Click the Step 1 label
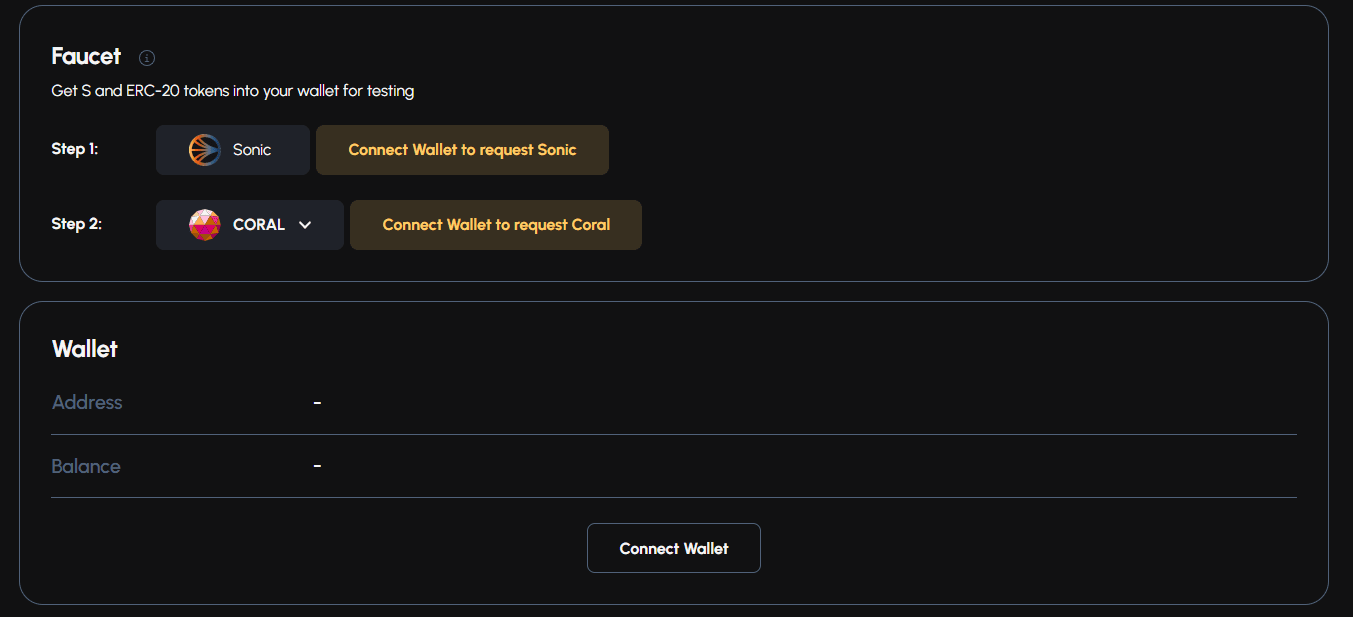Image resolution: width=1353 pixels, height=617 pixels. click(75, 149)
